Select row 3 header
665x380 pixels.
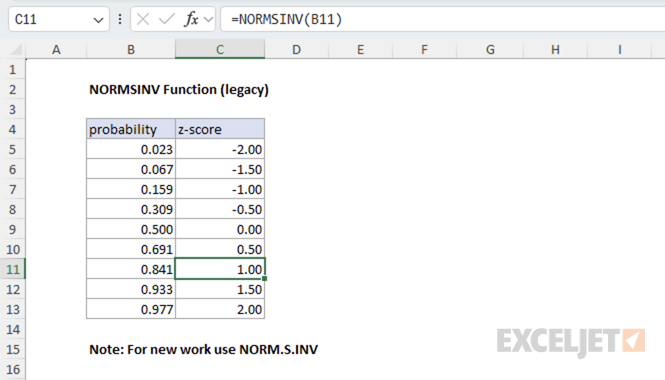[x=13, y=109]
